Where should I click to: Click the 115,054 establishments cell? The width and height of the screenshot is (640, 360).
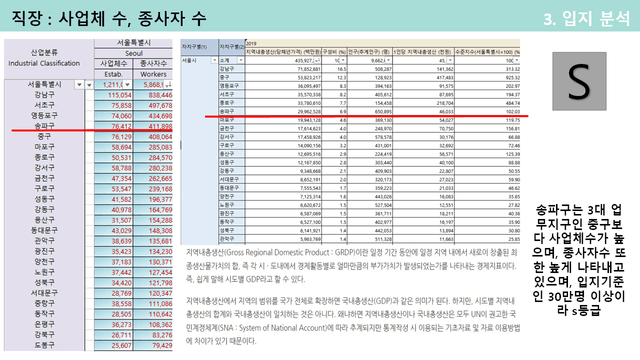tap(114, 95)
